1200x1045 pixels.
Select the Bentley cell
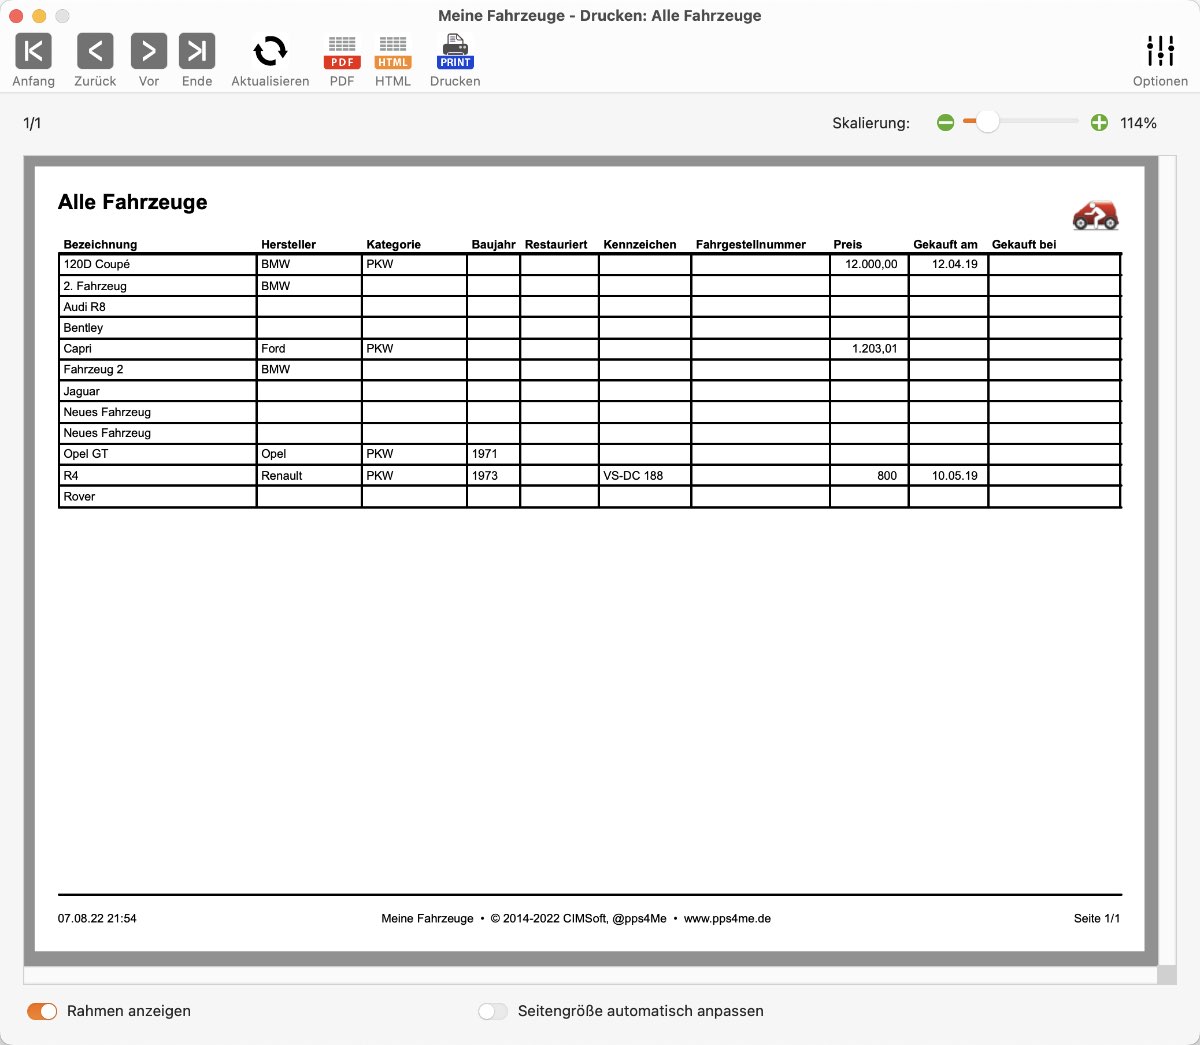(x=158, y=328)
